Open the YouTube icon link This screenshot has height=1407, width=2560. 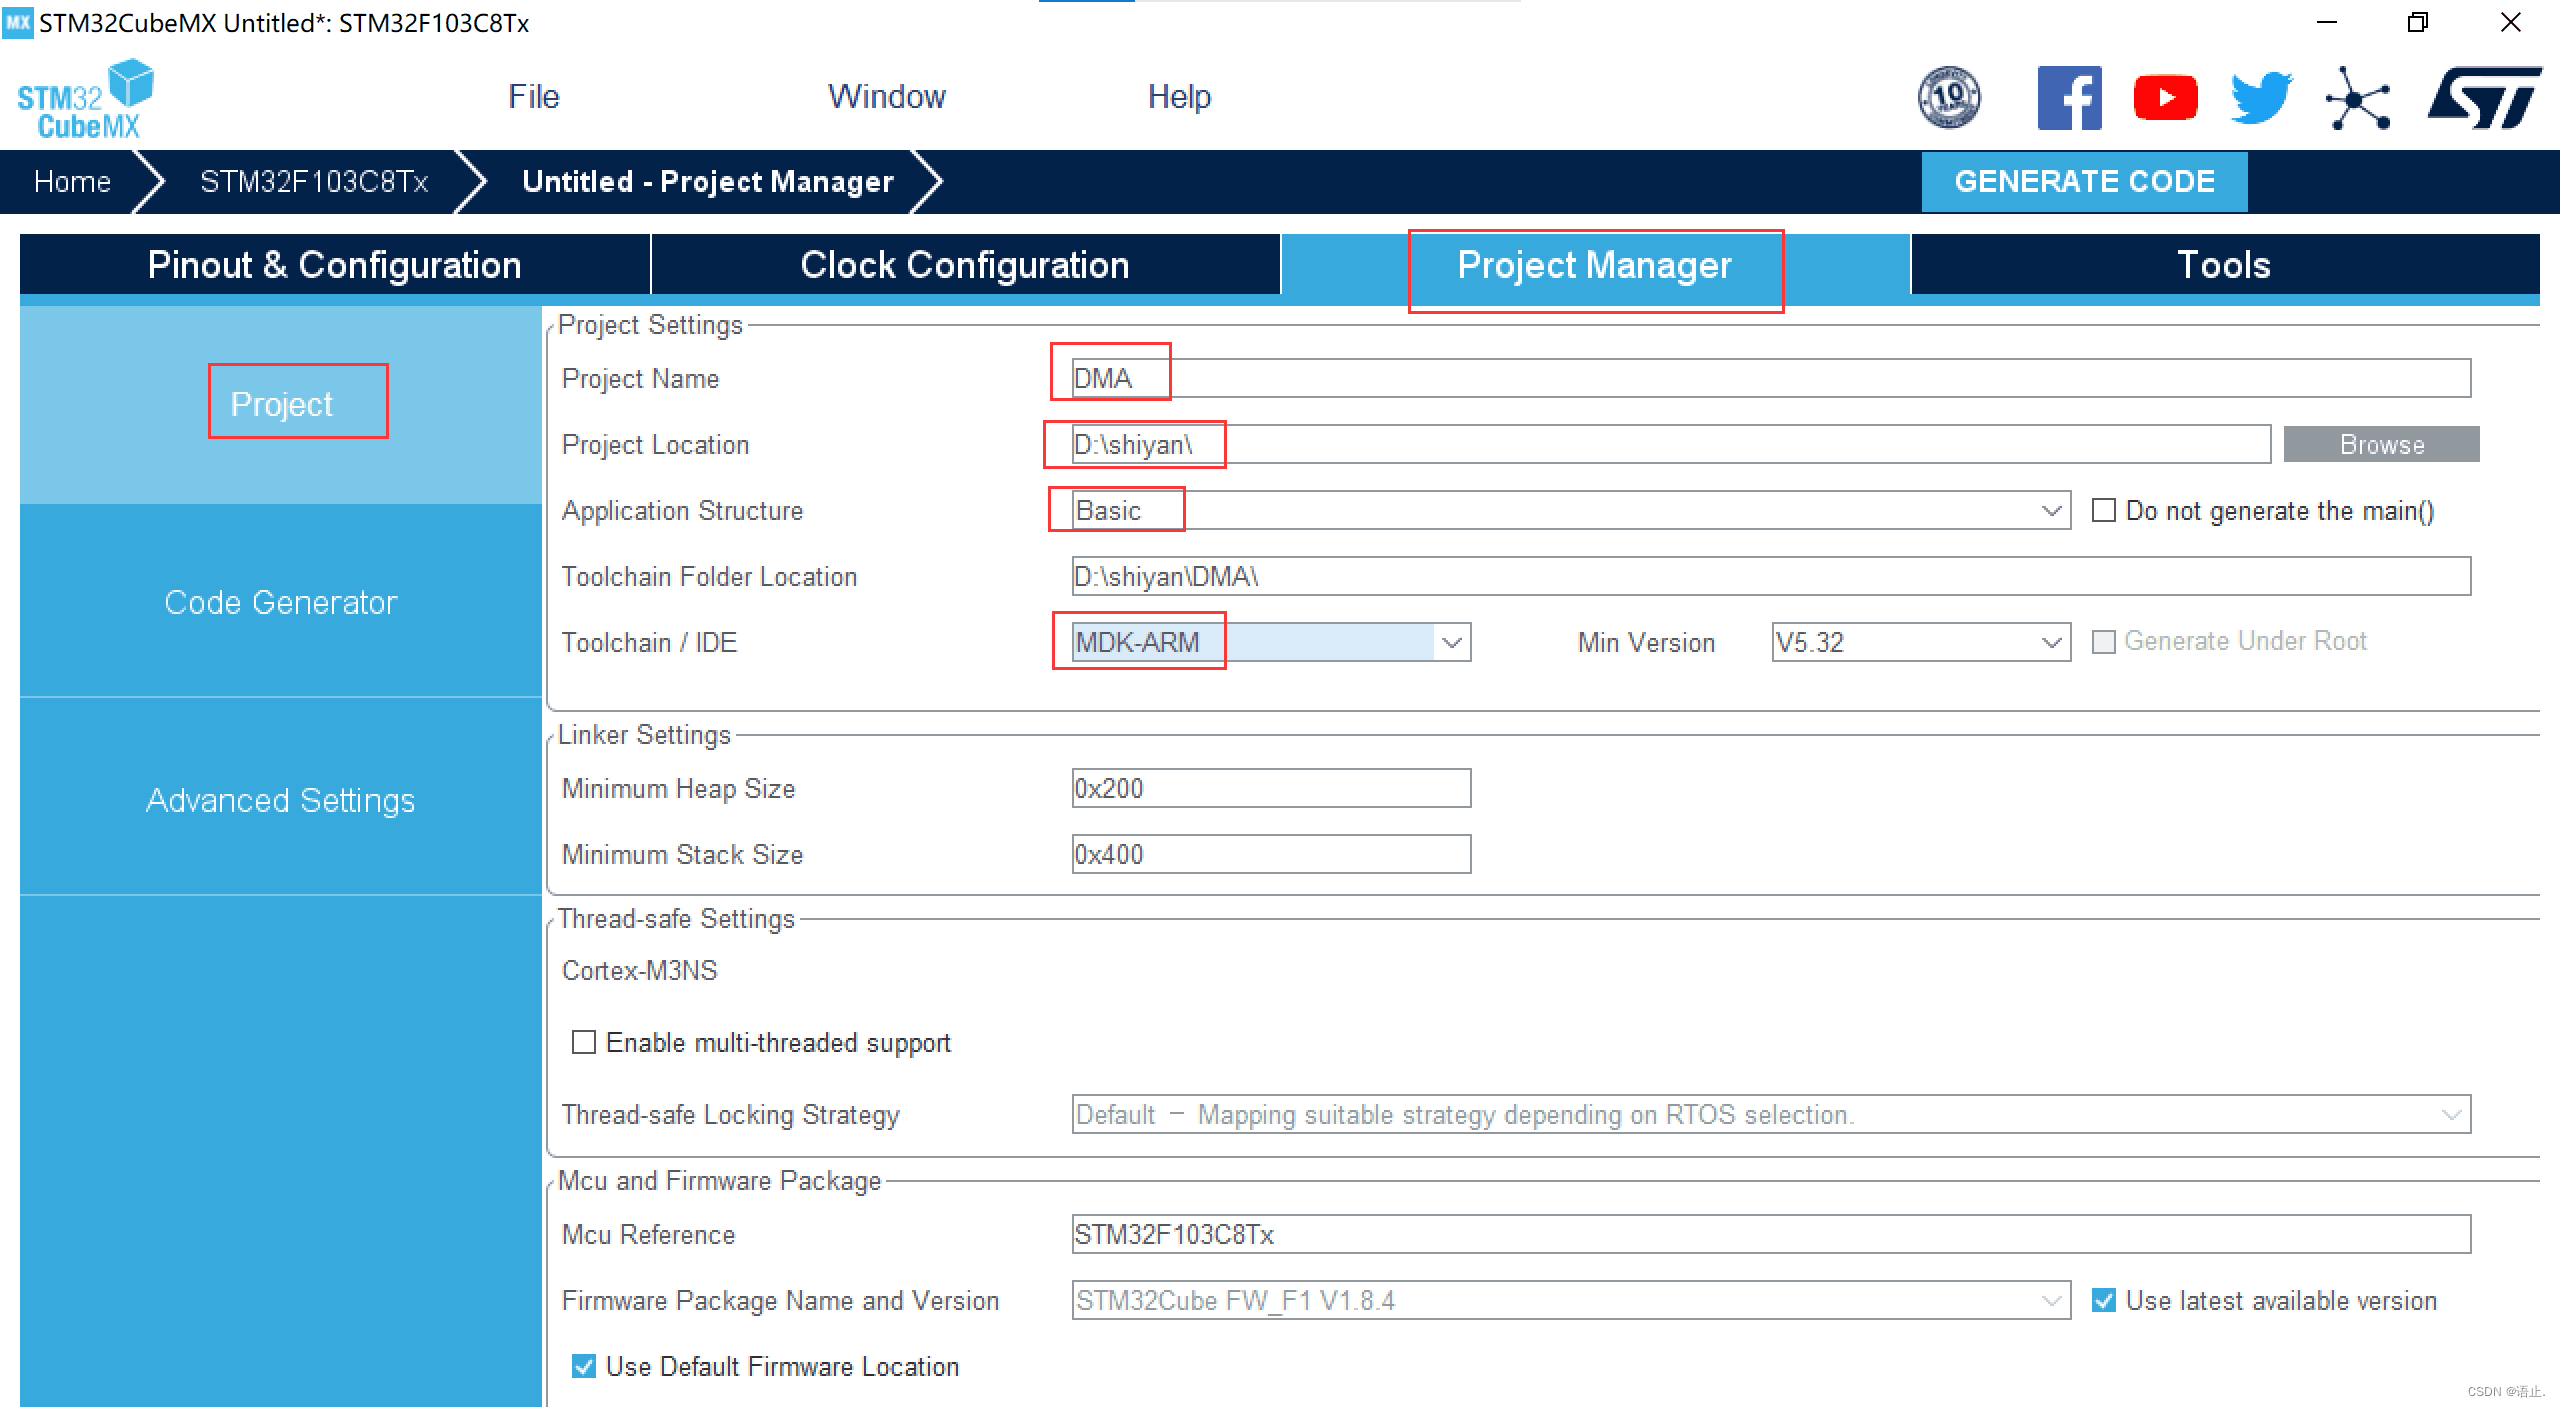click(x=2165, y=98)
